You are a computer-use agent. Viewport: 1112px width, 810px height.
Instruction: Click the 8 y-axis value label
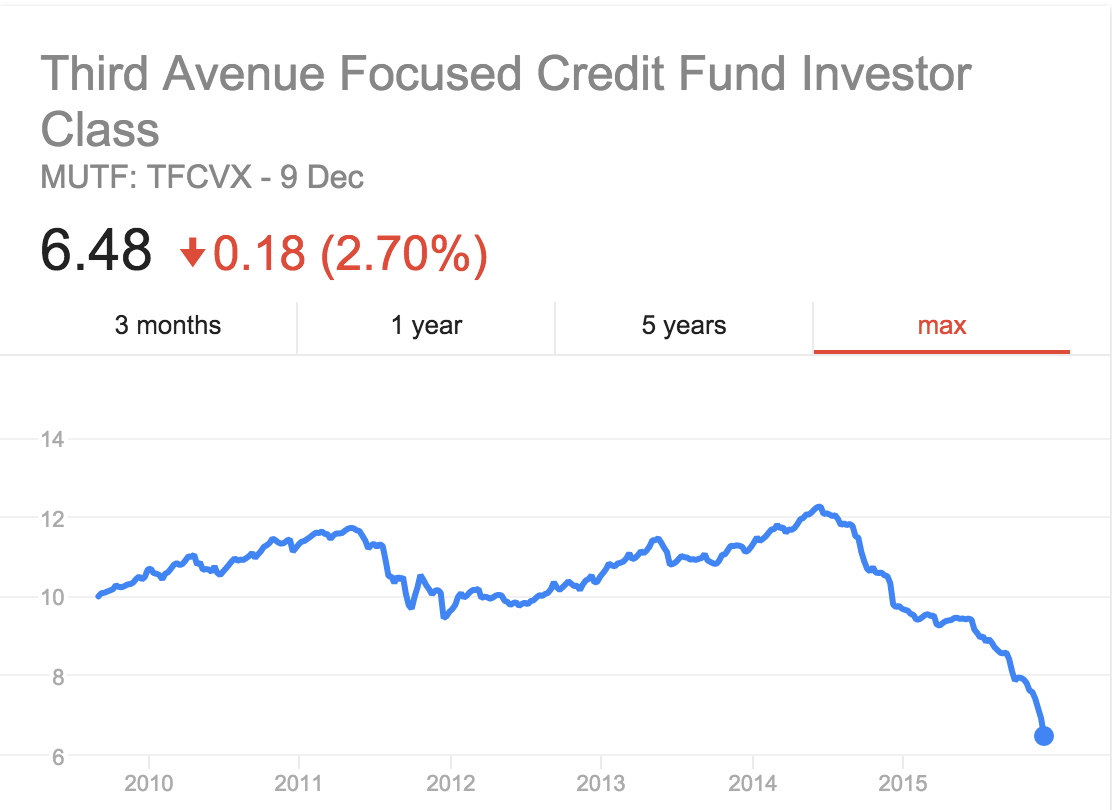coord(58,677)
